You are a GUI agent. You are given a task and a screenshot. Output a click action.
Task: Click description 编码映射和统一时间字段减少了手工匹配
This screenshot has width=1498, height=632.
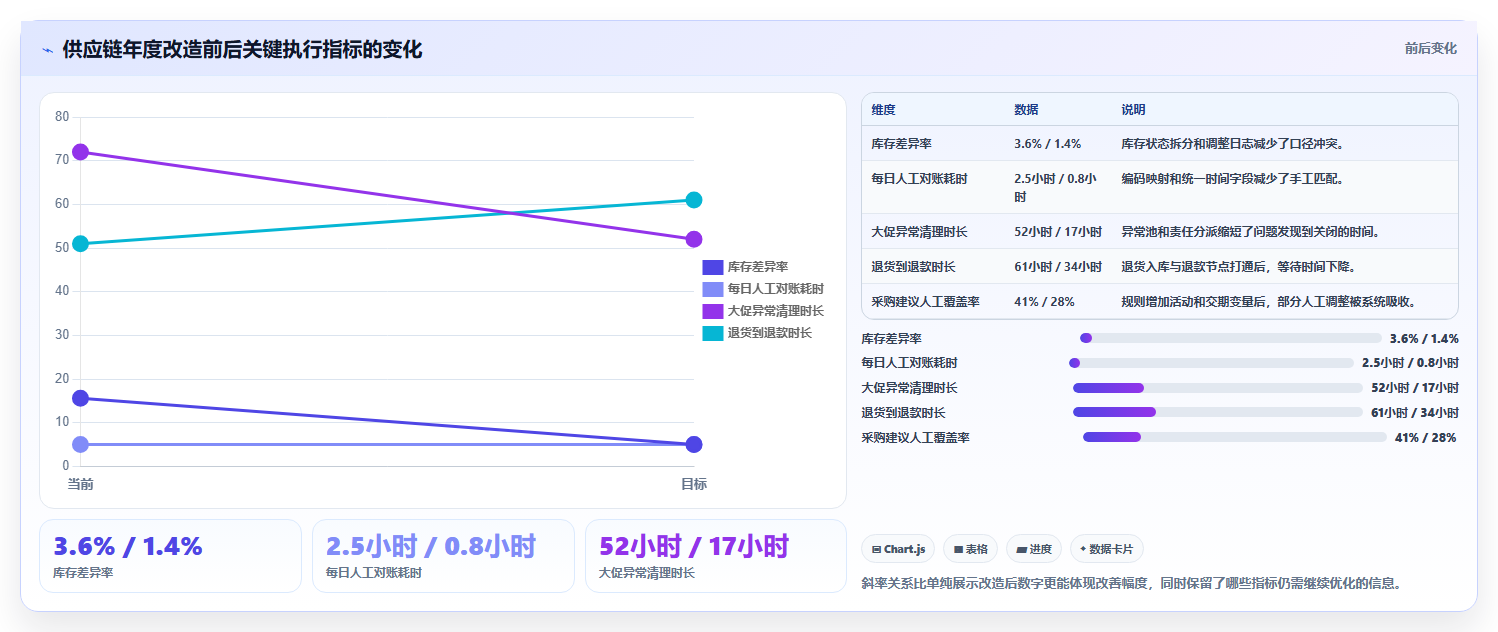click(1233, 179)
